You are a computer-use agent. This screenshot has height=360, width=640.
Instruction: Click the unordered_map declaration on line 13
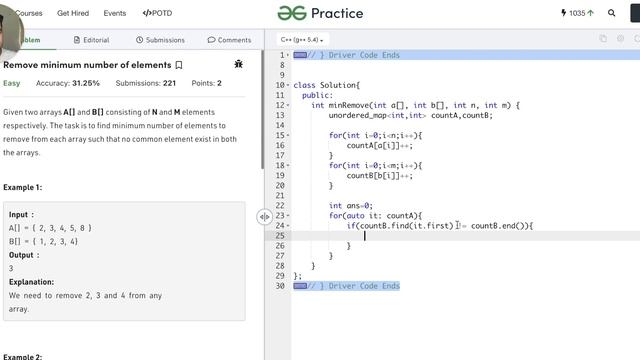click(411, 116)
